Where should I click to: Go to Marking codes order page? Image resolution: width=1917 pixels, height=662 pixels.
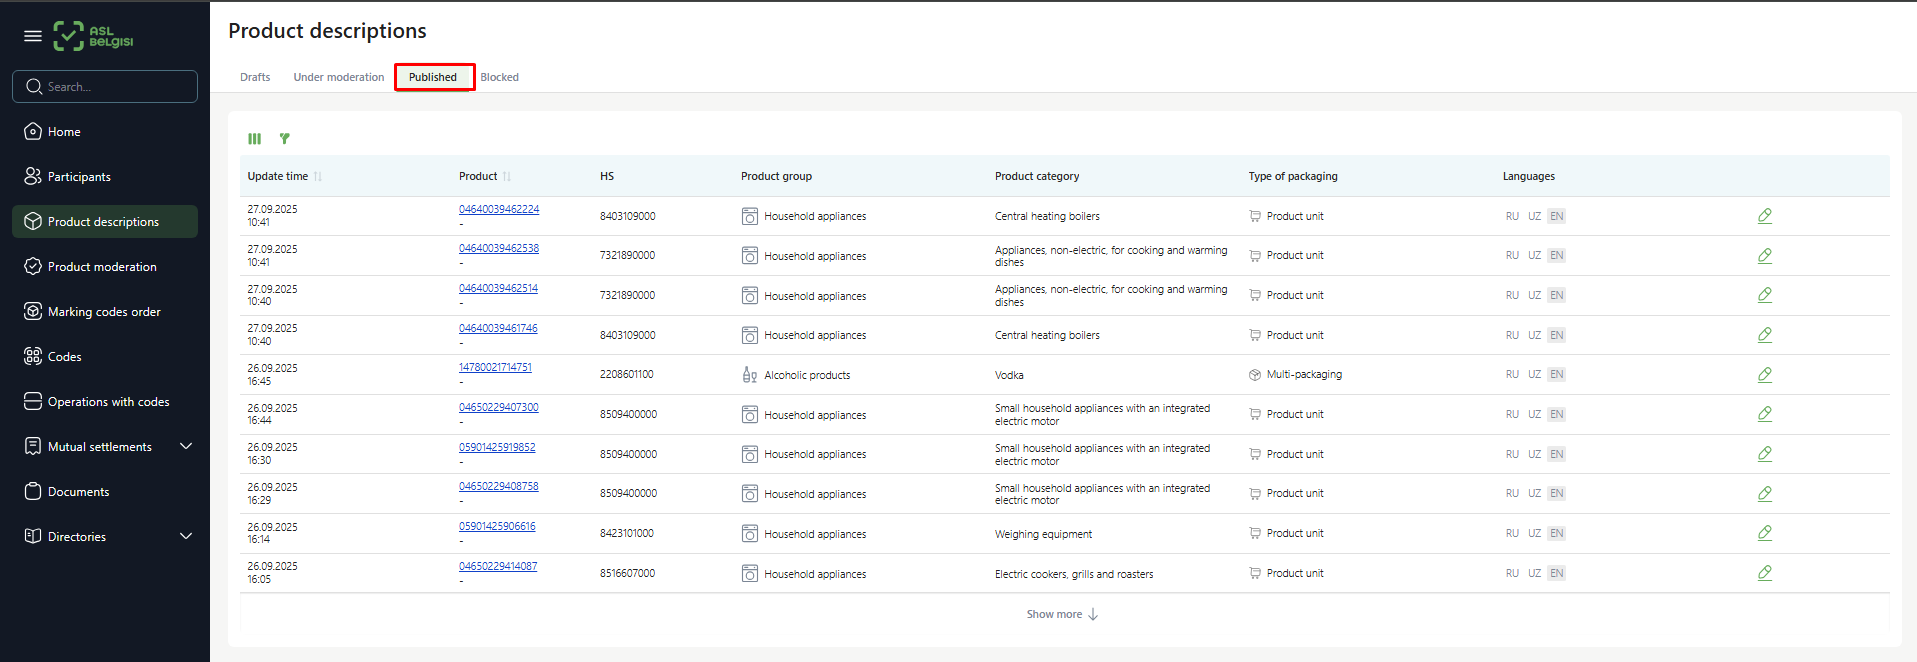click(104, 312)
